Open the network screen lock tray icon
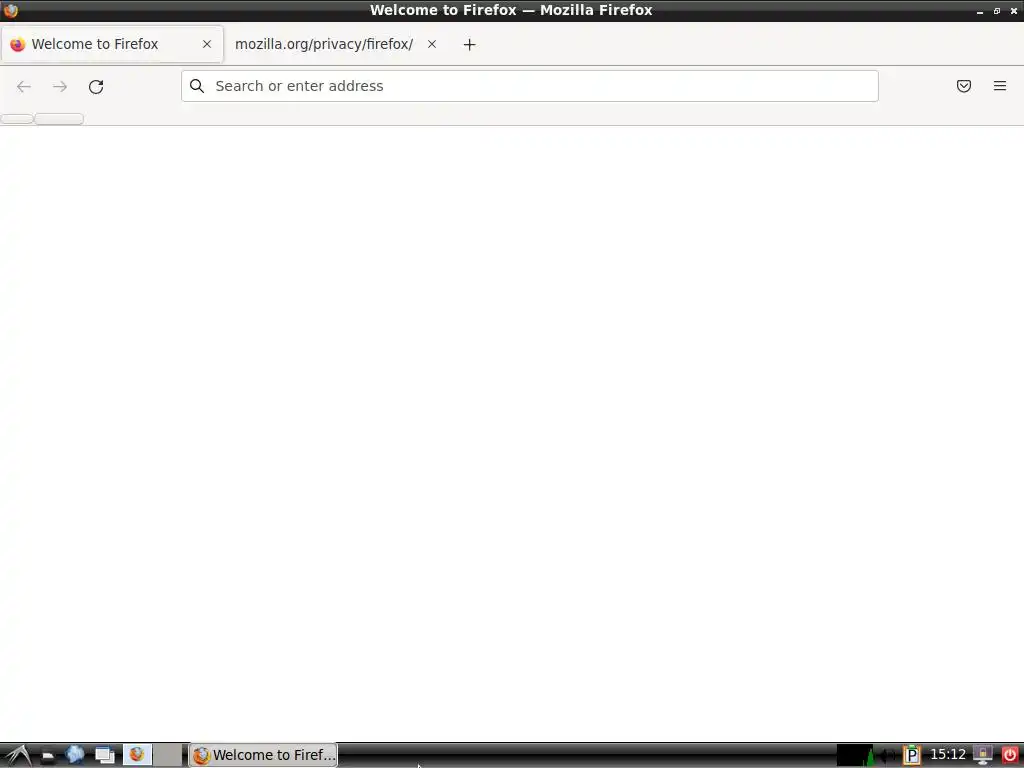Viewport: 1024px width, 768px height. point(983,756)
